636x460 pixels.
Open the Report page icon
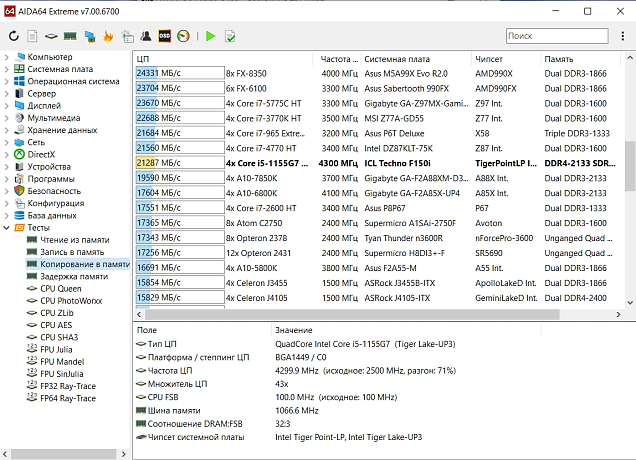pos(33,36)
